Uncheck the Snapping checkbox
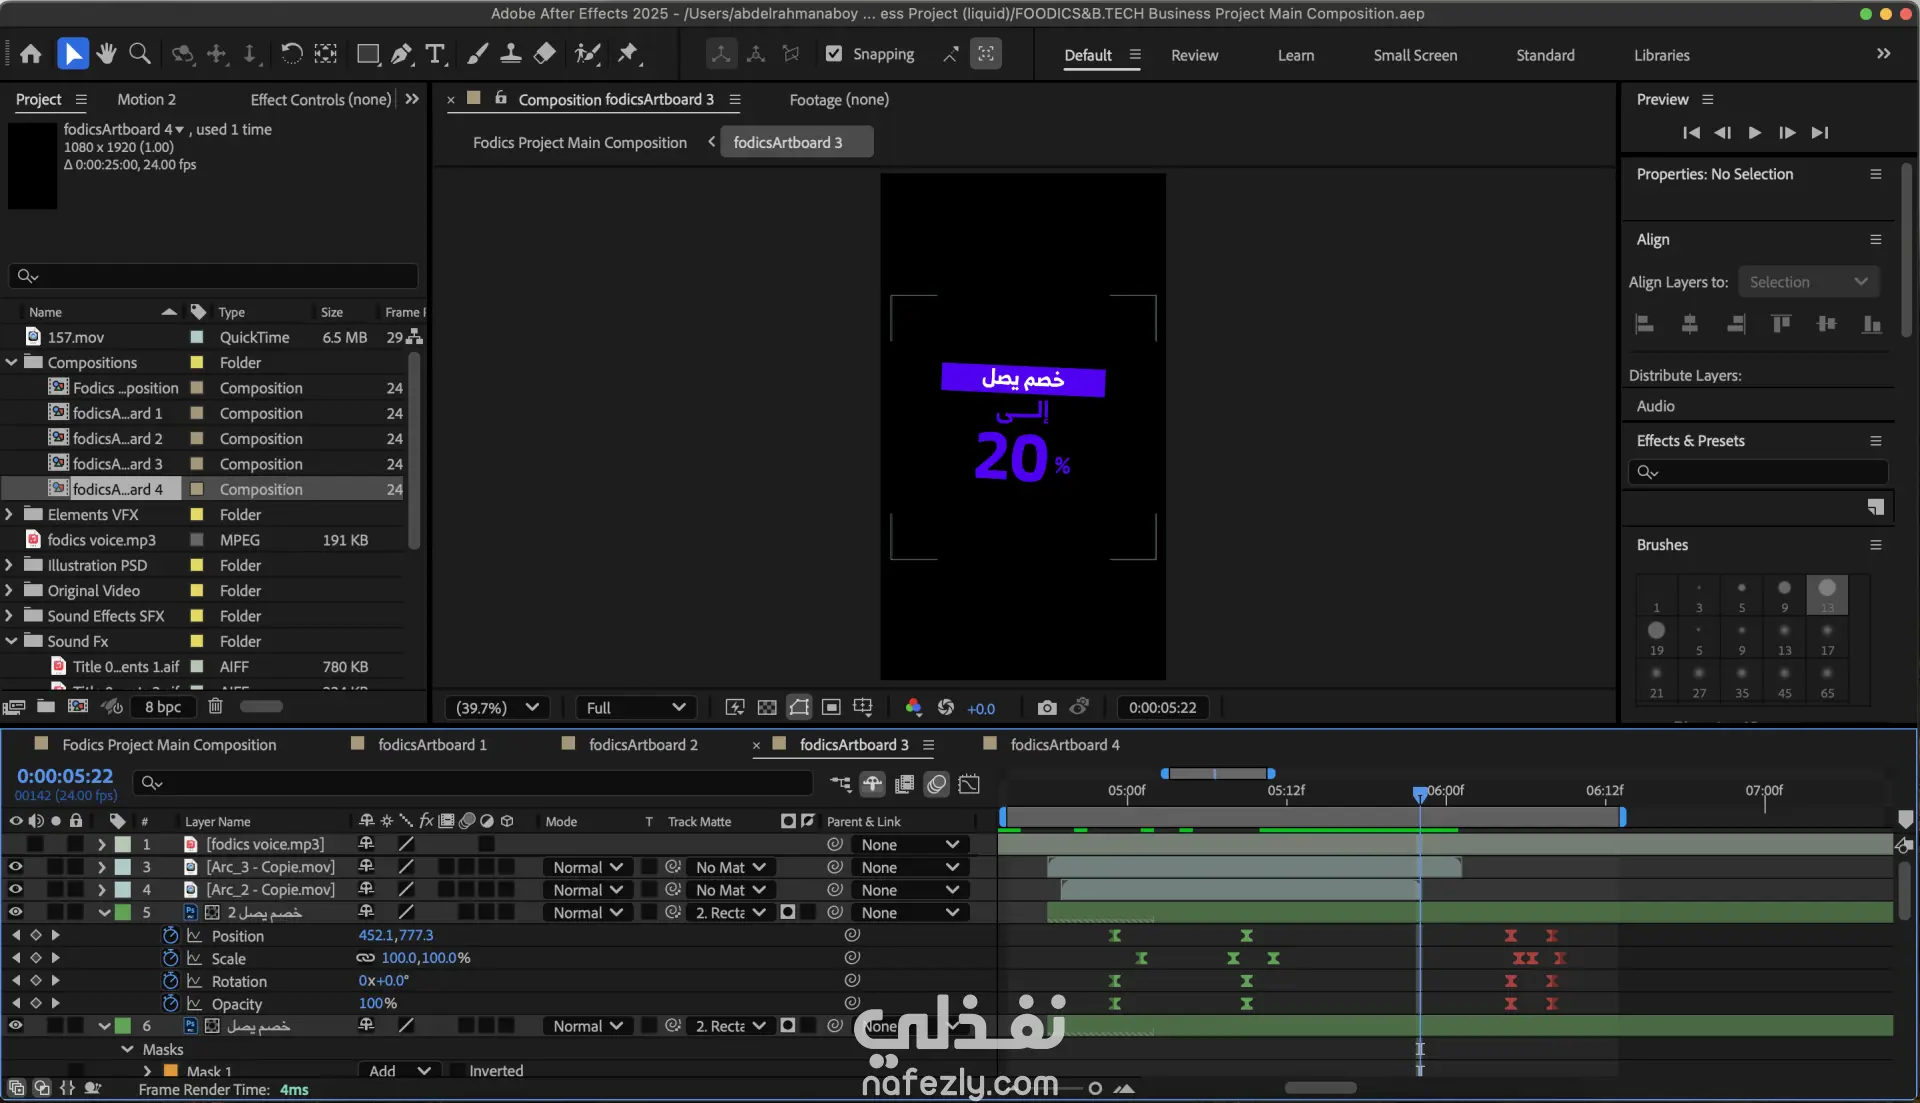This screenshot has height=1103, width=1920. click(x=834, y=54)
